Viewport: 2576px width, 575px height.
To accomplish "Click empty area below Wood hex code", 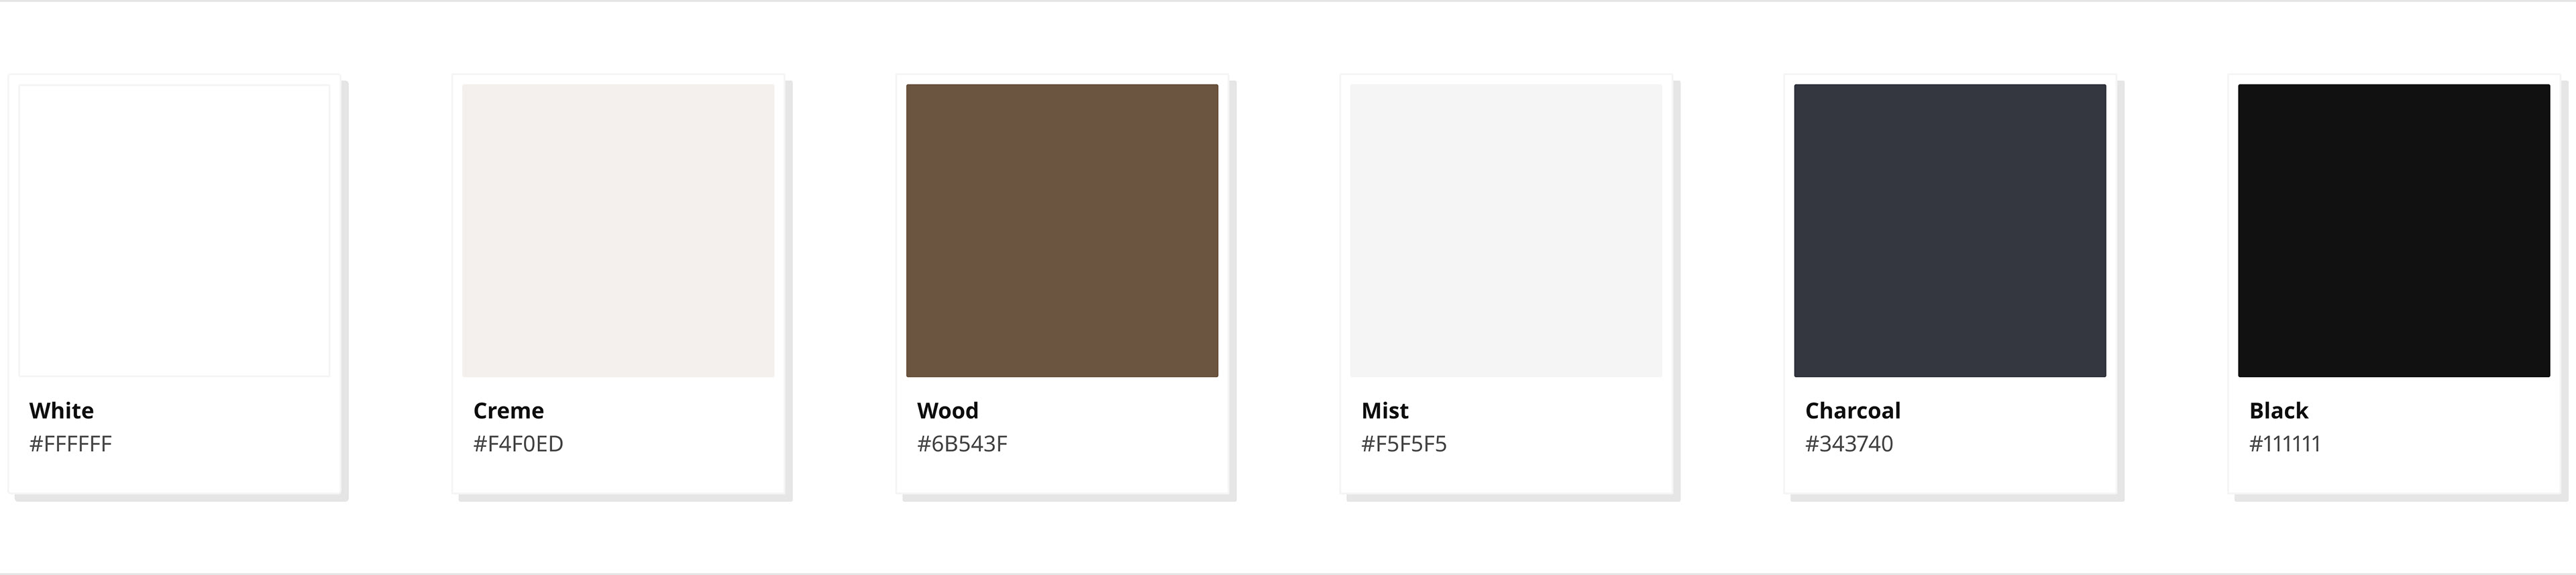I will click(x=1062, y=475).
